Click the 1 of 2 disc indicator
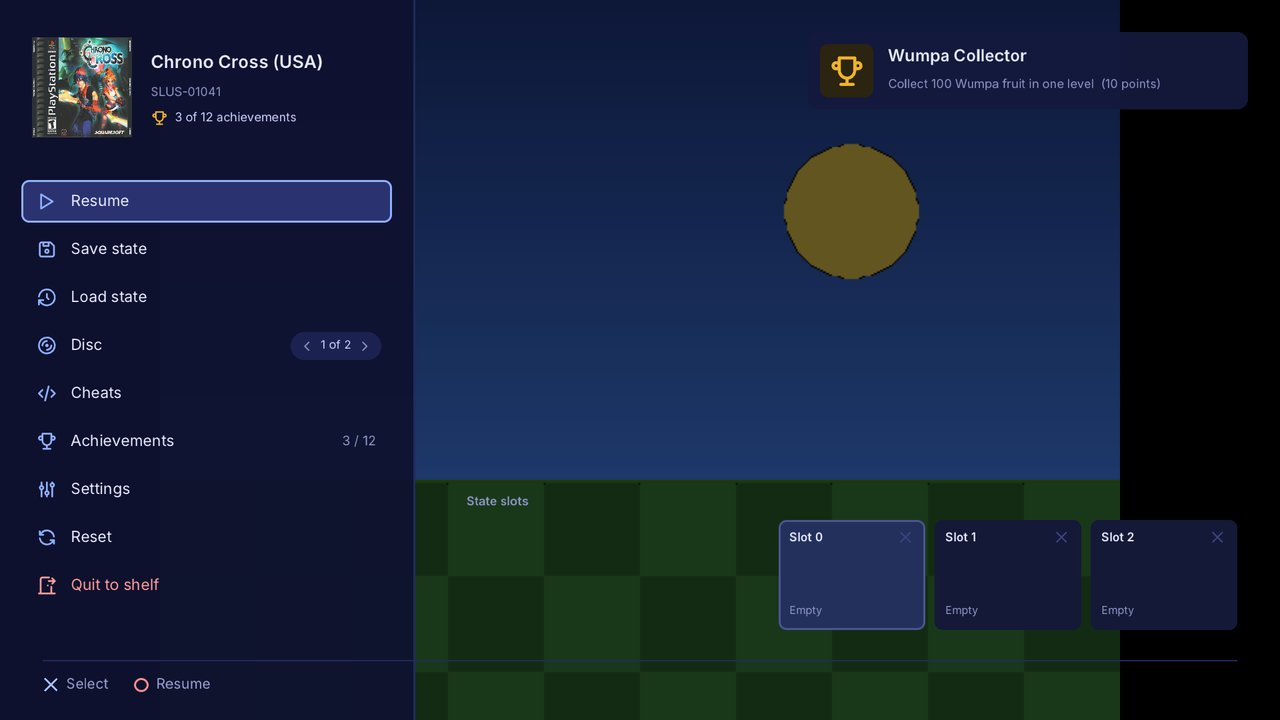 [336, 345]
